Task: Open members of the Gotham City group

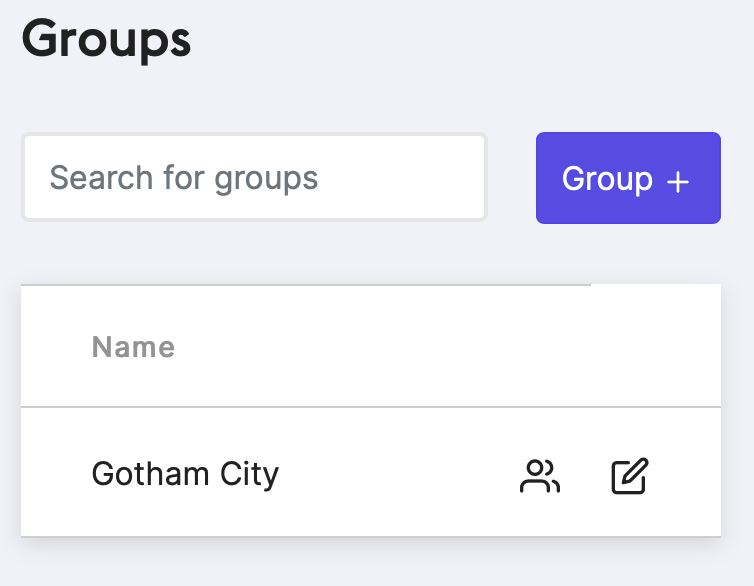Action: coord(540,476)
